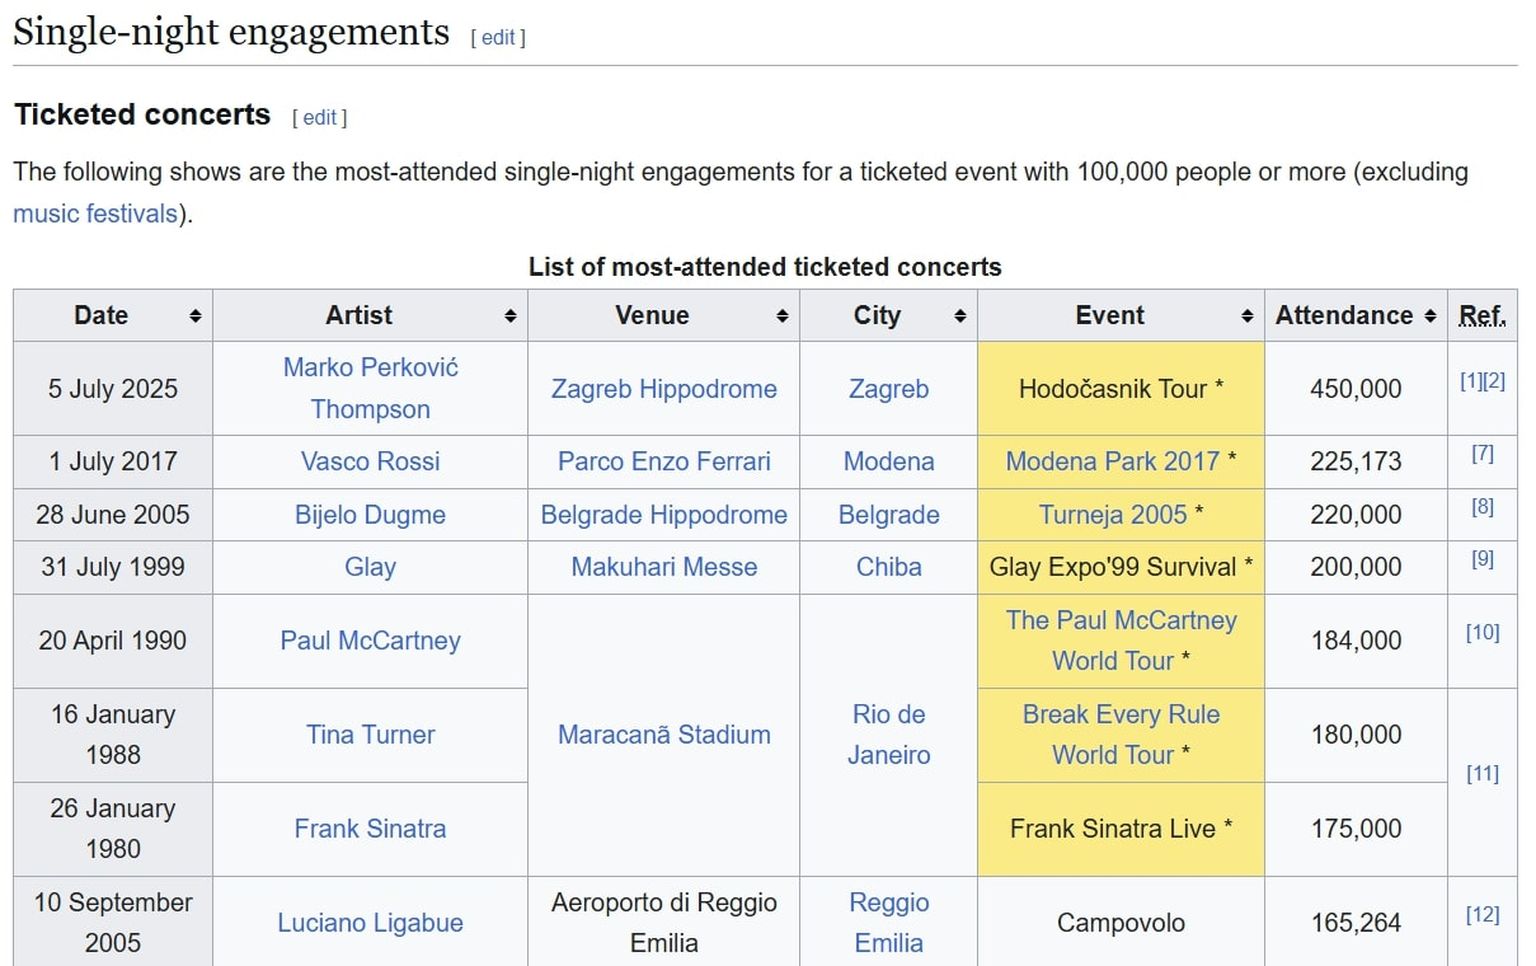Open the music festivals link

tap(95, 214)
